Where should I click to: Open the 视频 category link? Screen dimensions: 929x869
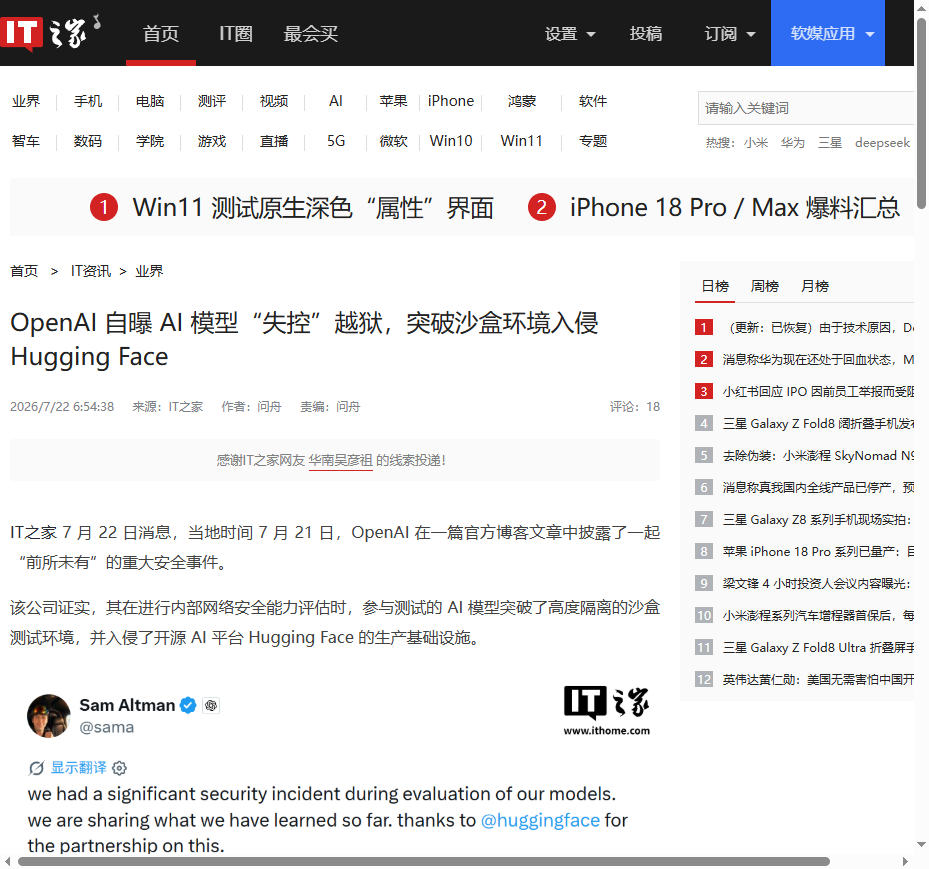pyautogui.click(x=274, y=101)
